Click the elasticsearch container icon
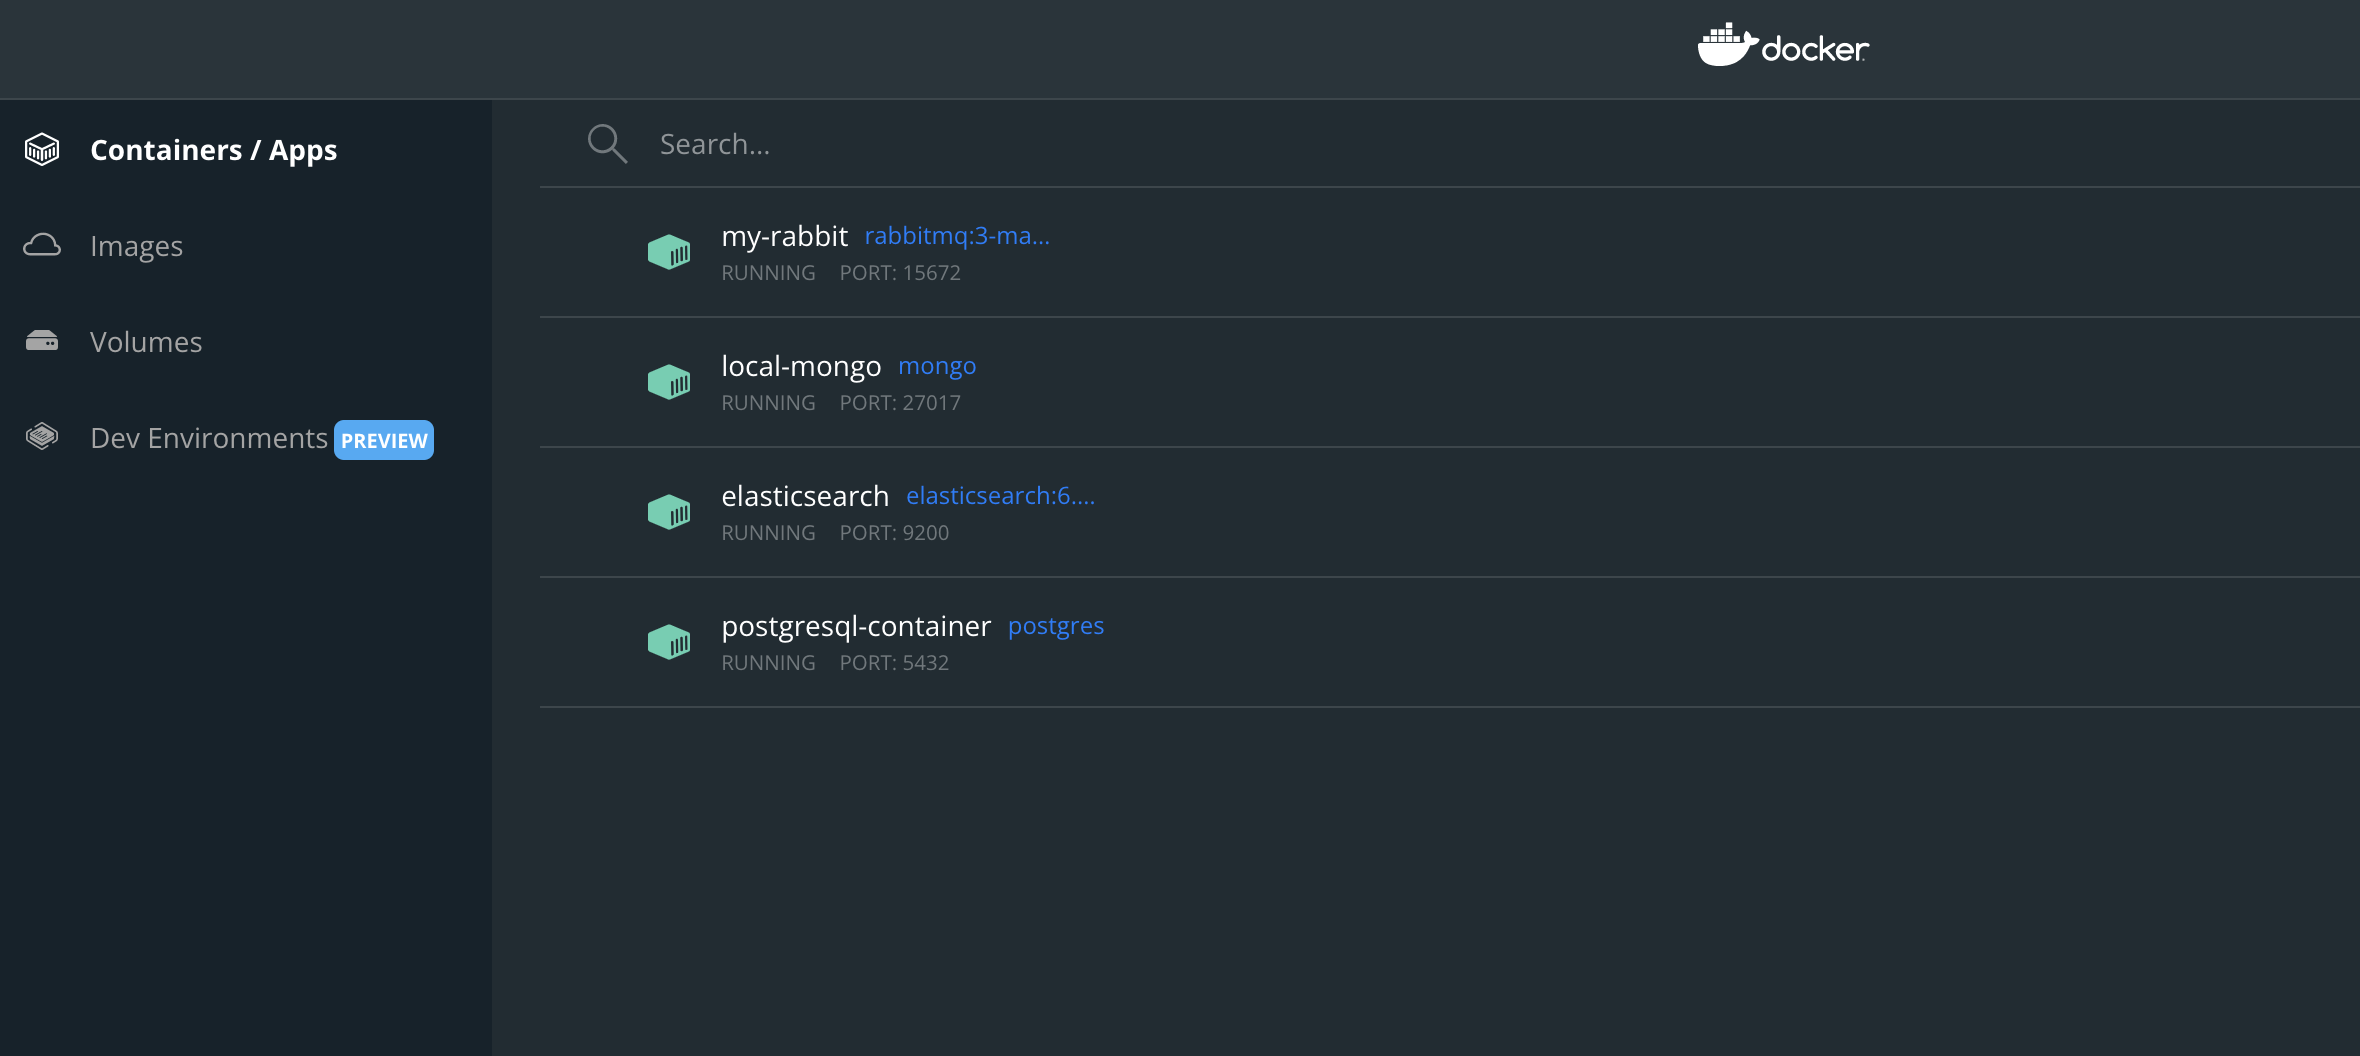The width and height of the screenshot is (2360, 1056). pos(669,511)
